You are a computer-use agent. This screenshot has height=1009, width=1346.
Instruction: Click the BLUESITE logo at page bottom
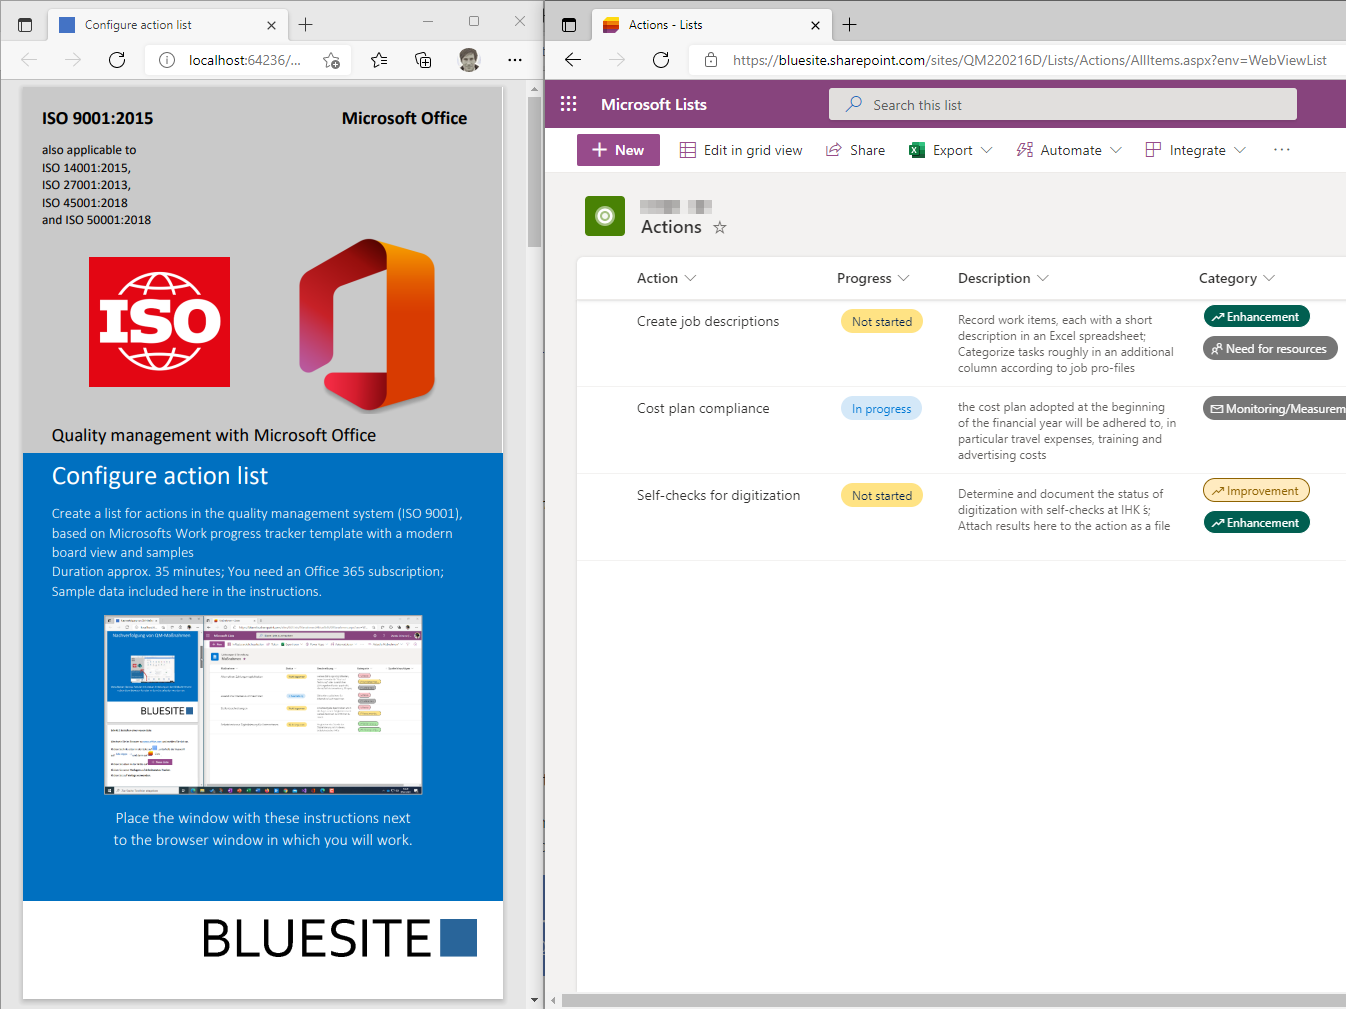pyautogui.click(x=340, y=938)
